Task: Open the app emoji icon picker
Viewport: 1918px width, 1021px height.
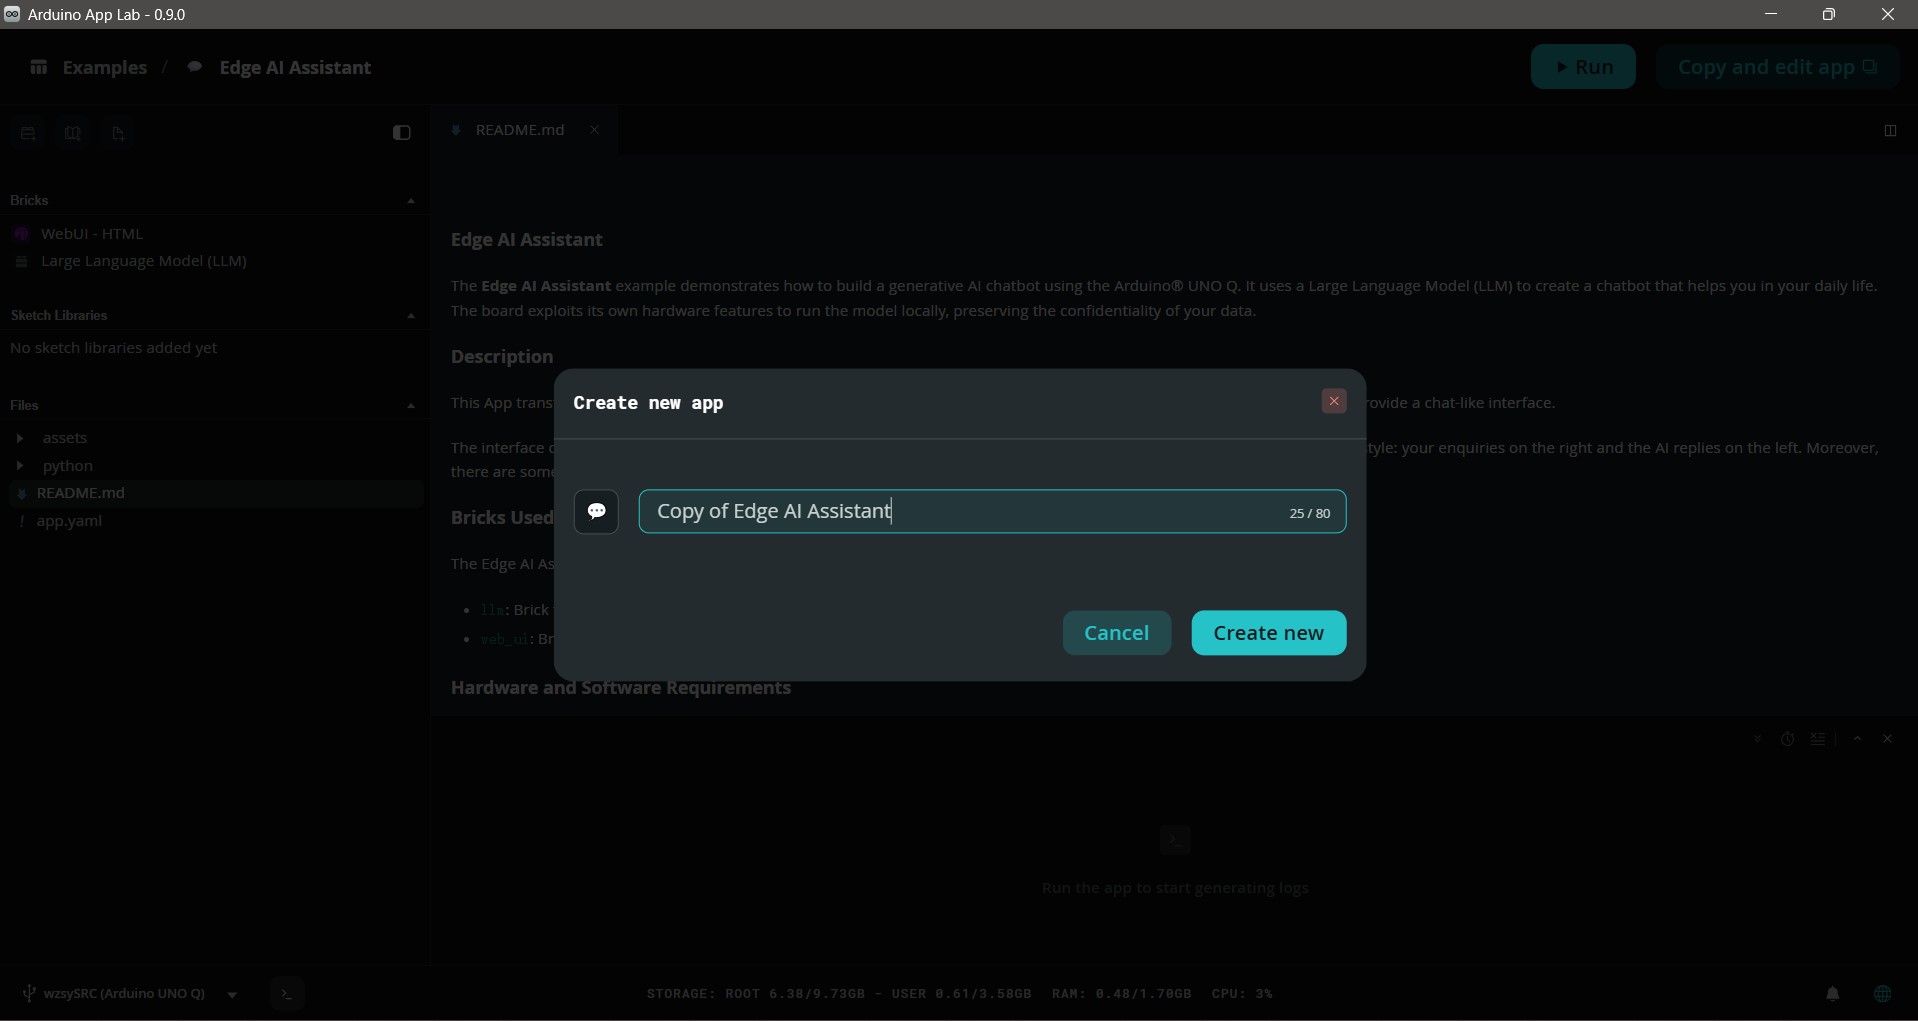Action: pyautogui.click(x=596, y=512)
